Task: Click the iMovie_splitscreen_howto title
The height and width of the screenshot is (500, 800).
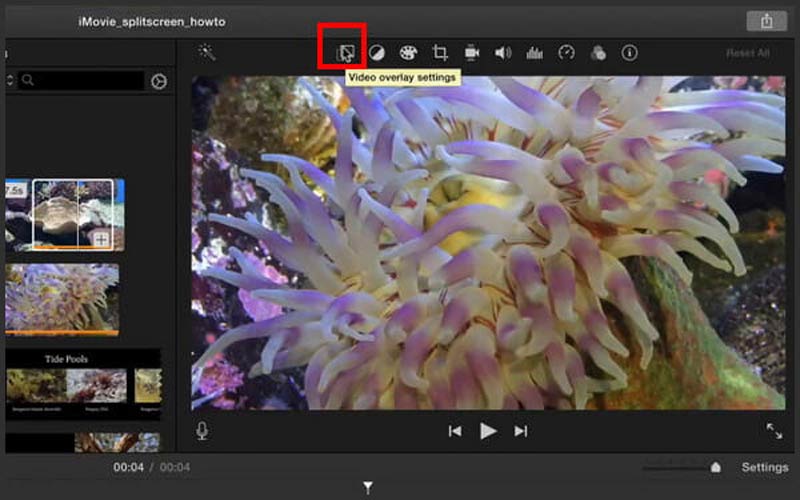Action: pos(152,22)
